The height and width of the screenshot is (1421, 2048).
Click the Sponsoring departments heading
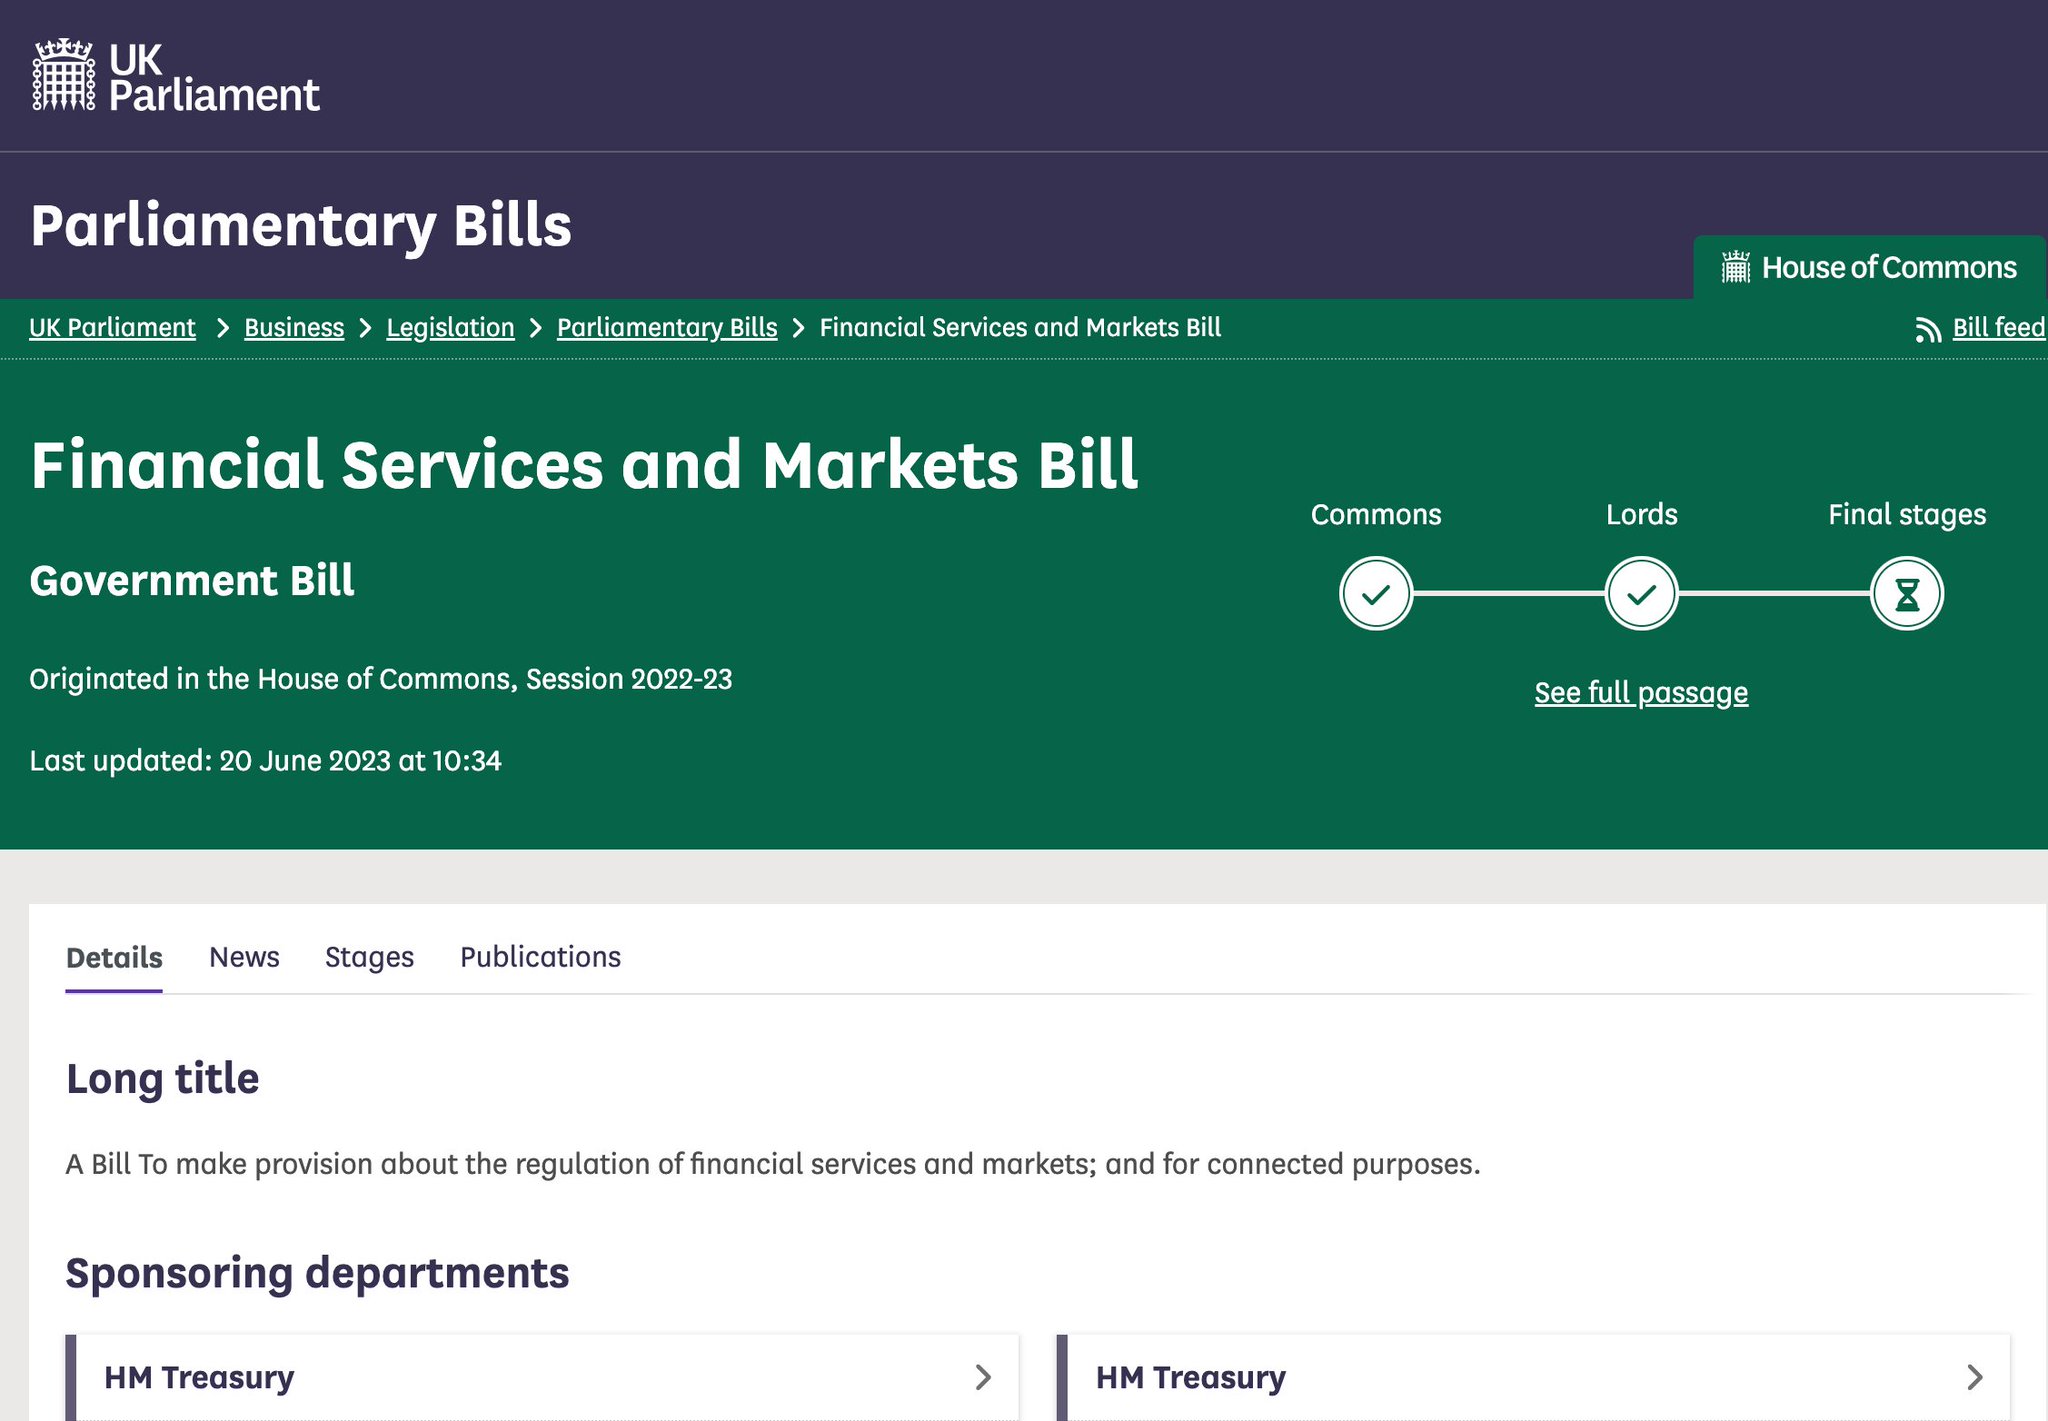(x=317, y=1274)
